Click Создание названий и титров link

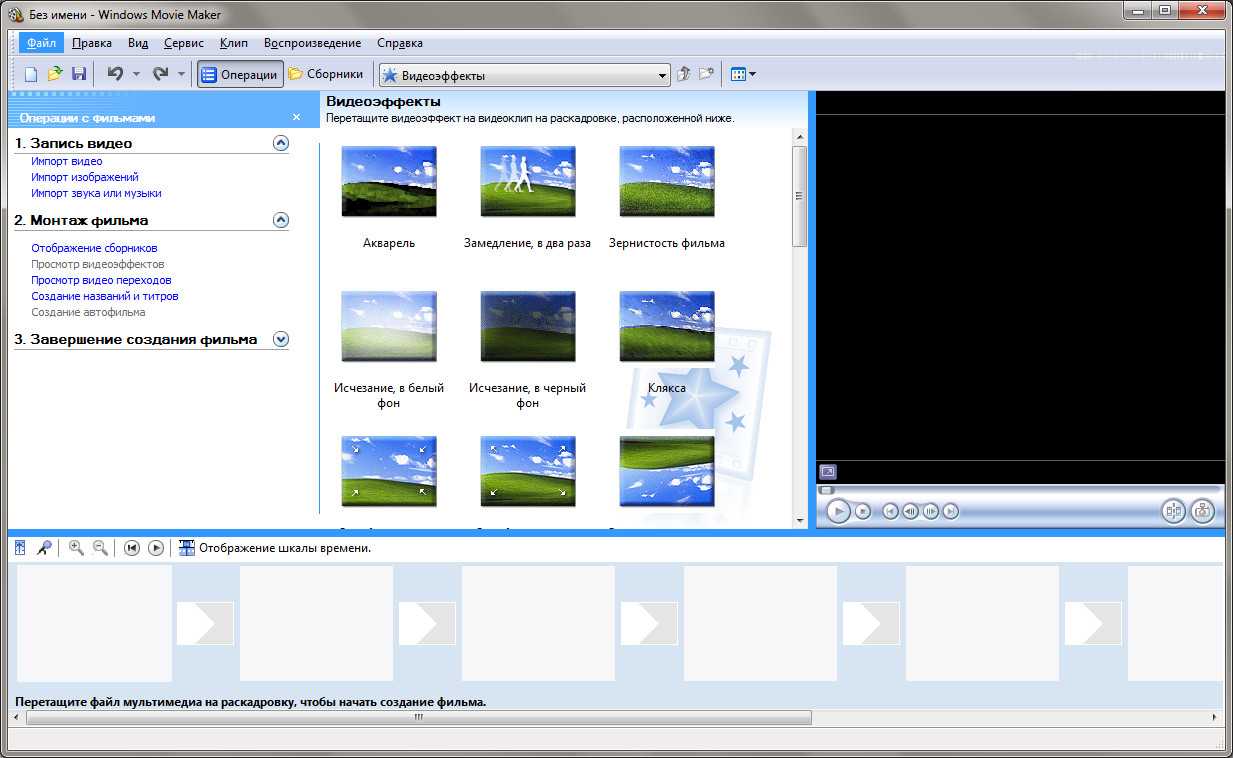coord(104,296)
